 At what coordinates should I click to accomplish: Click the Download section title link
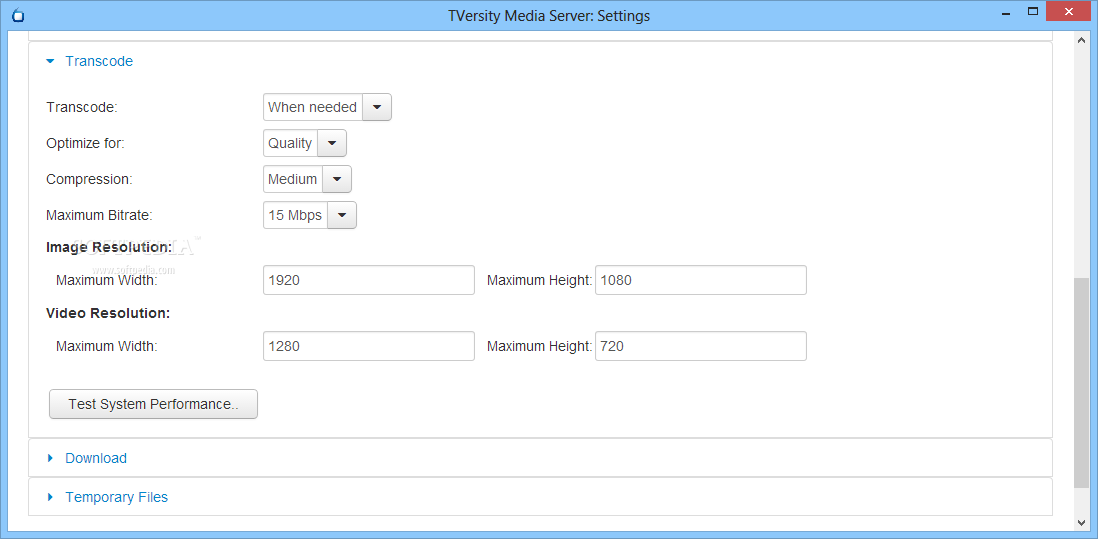click(96, 458)
